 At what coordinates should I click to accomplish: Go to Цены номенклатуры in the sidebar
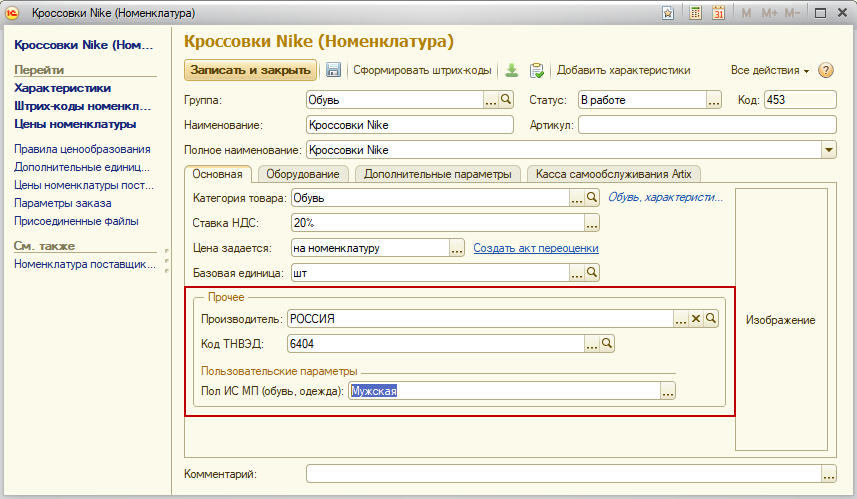click(x=75, y=124)
